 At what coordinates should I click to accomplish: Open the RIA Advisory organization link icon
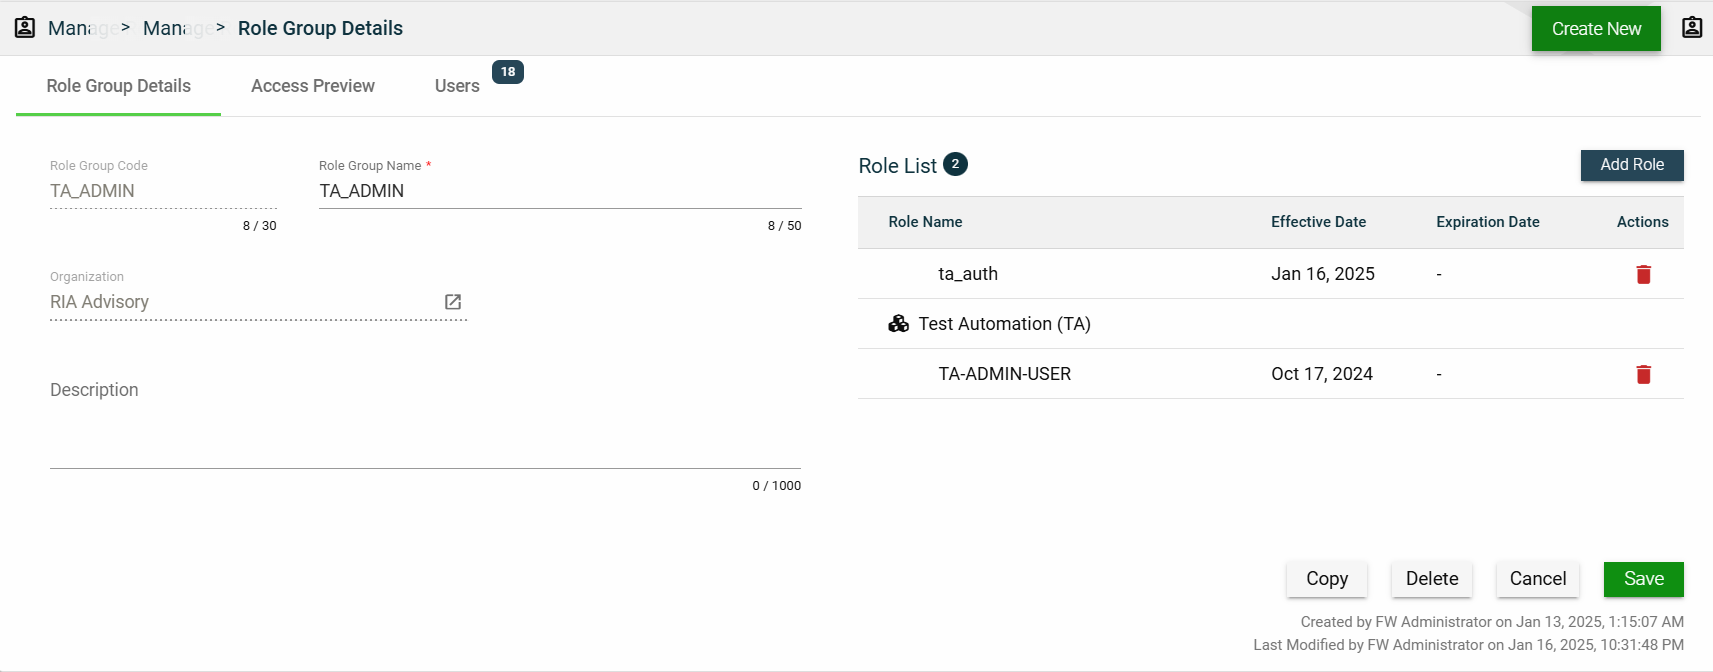pyautogui.click(x=453, y=302)
